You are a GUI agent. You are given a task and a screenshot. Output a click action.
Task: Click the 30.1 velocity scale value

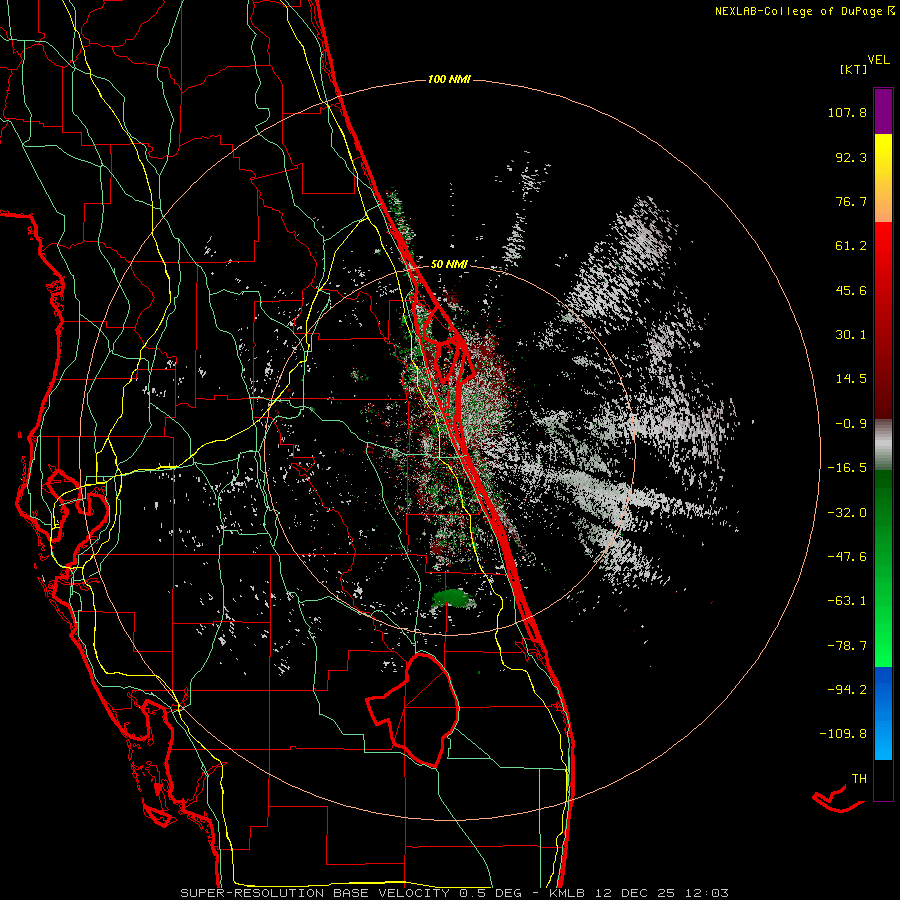tap(851, 335)
